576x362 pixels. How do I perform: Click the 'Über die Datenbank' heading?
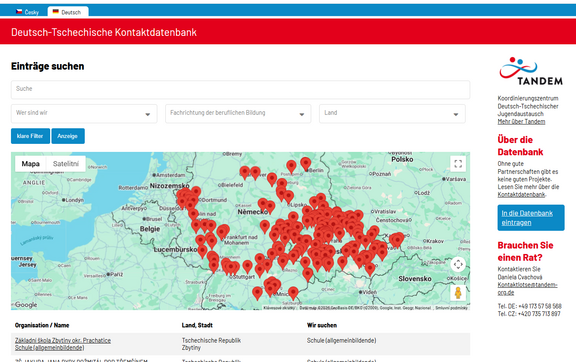point(520,146)
